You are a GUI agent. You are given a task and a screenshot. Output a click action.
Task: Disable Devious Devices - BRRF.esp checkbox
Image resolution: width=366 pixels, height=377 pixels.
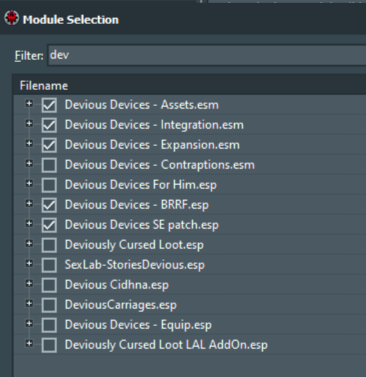coord(49,205)
